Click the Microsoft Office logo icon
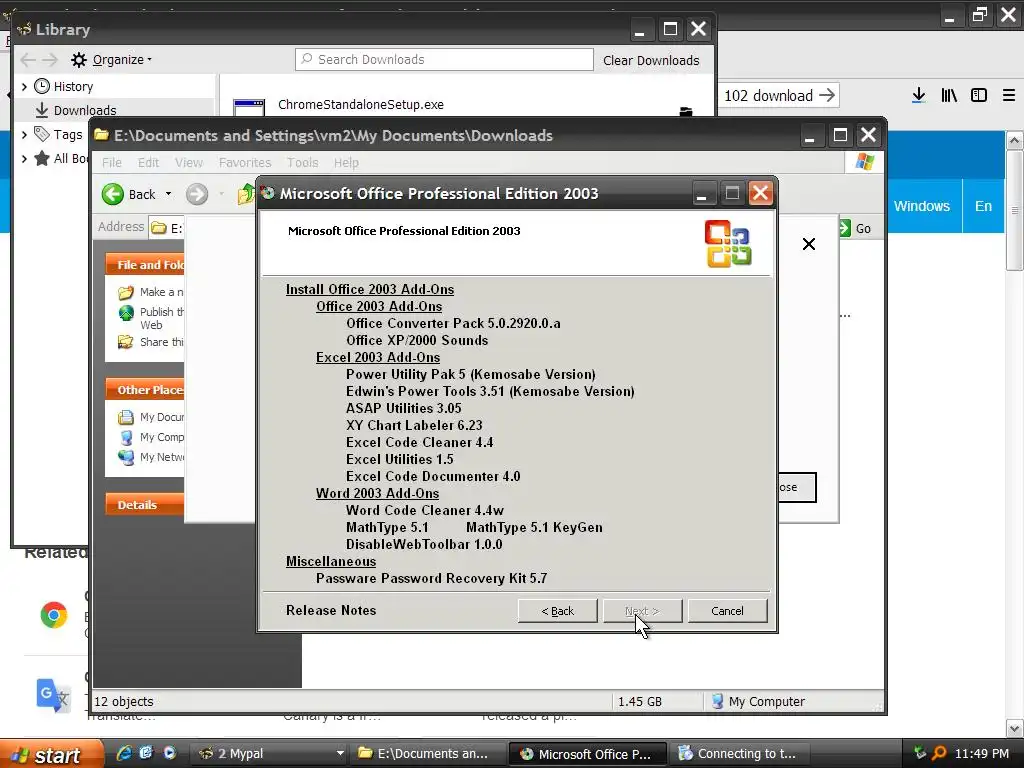The image size is (1024, 768). (728, 244)
